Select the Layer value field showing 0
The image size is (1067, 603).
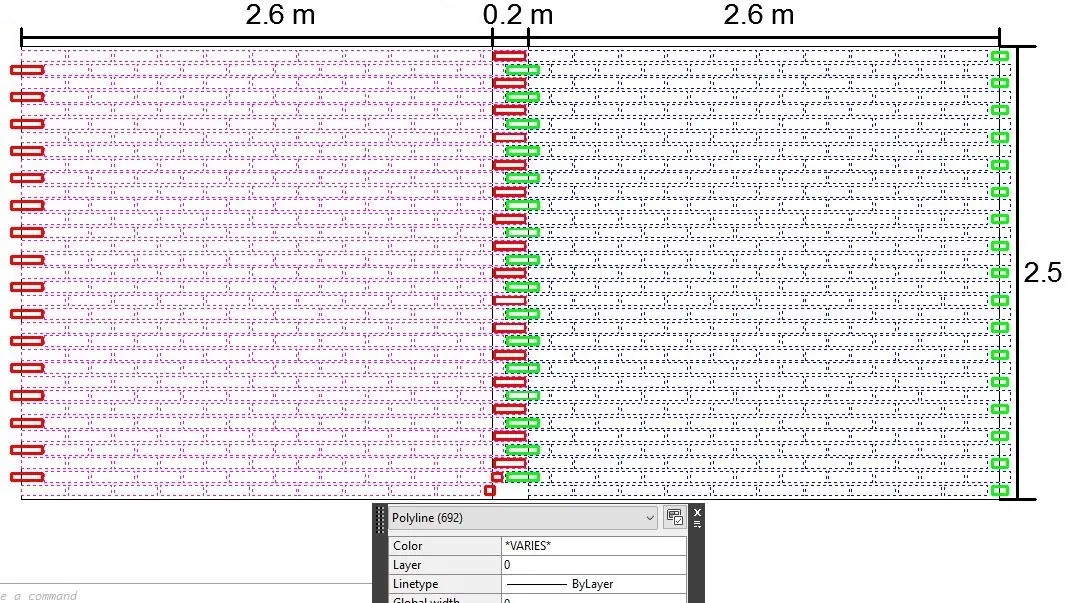[x=593, y=565]
